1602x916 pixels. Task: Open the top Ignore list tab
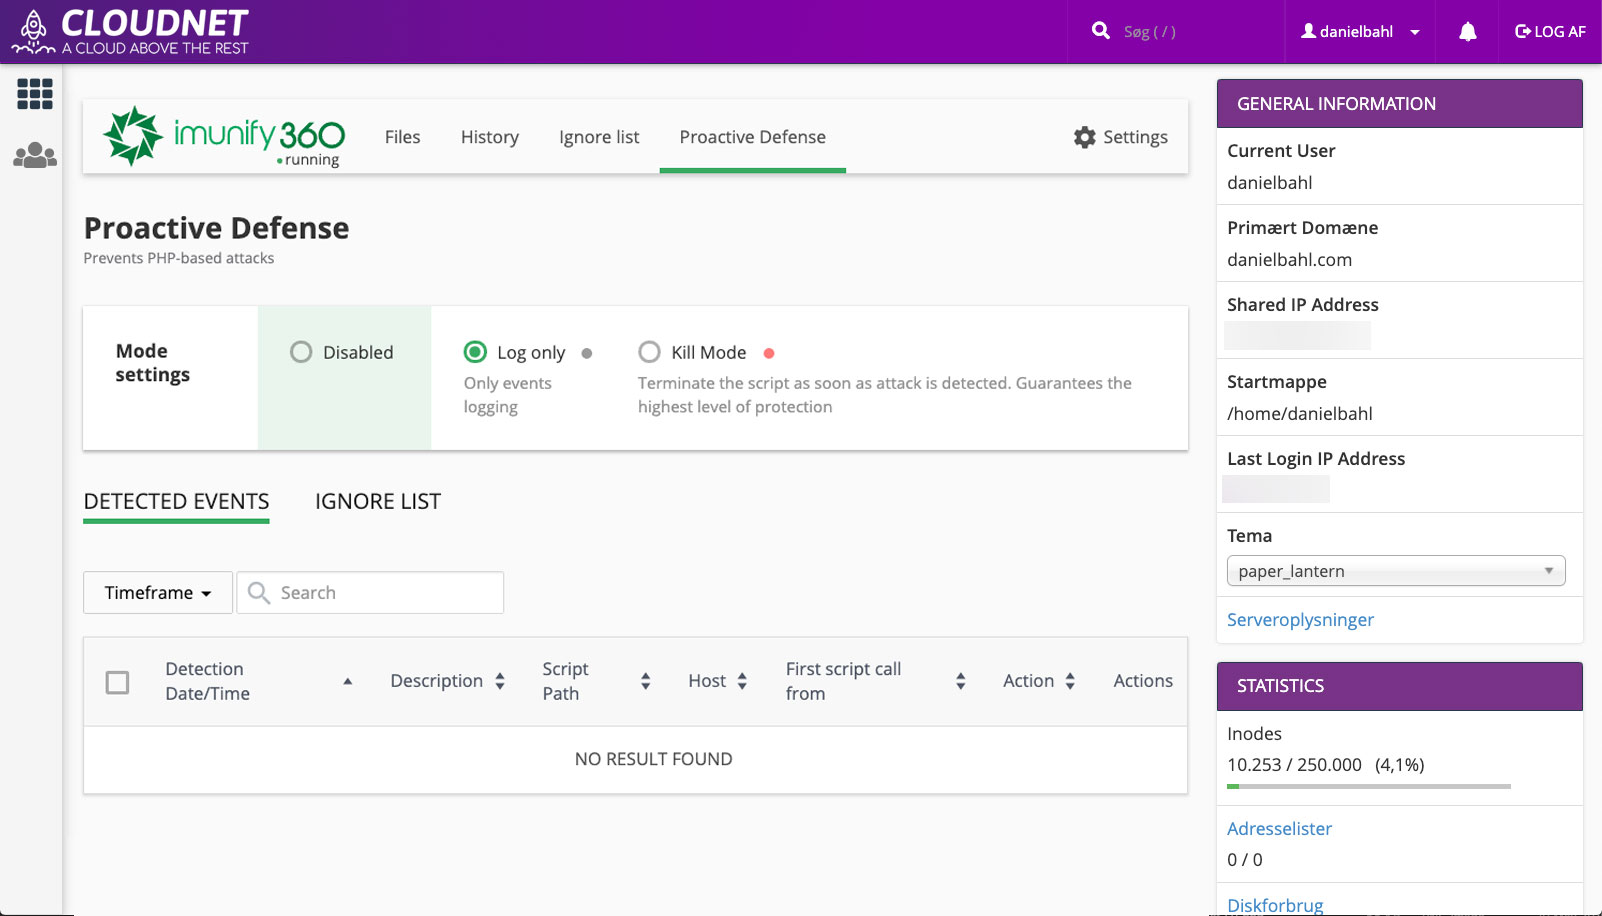599,137
